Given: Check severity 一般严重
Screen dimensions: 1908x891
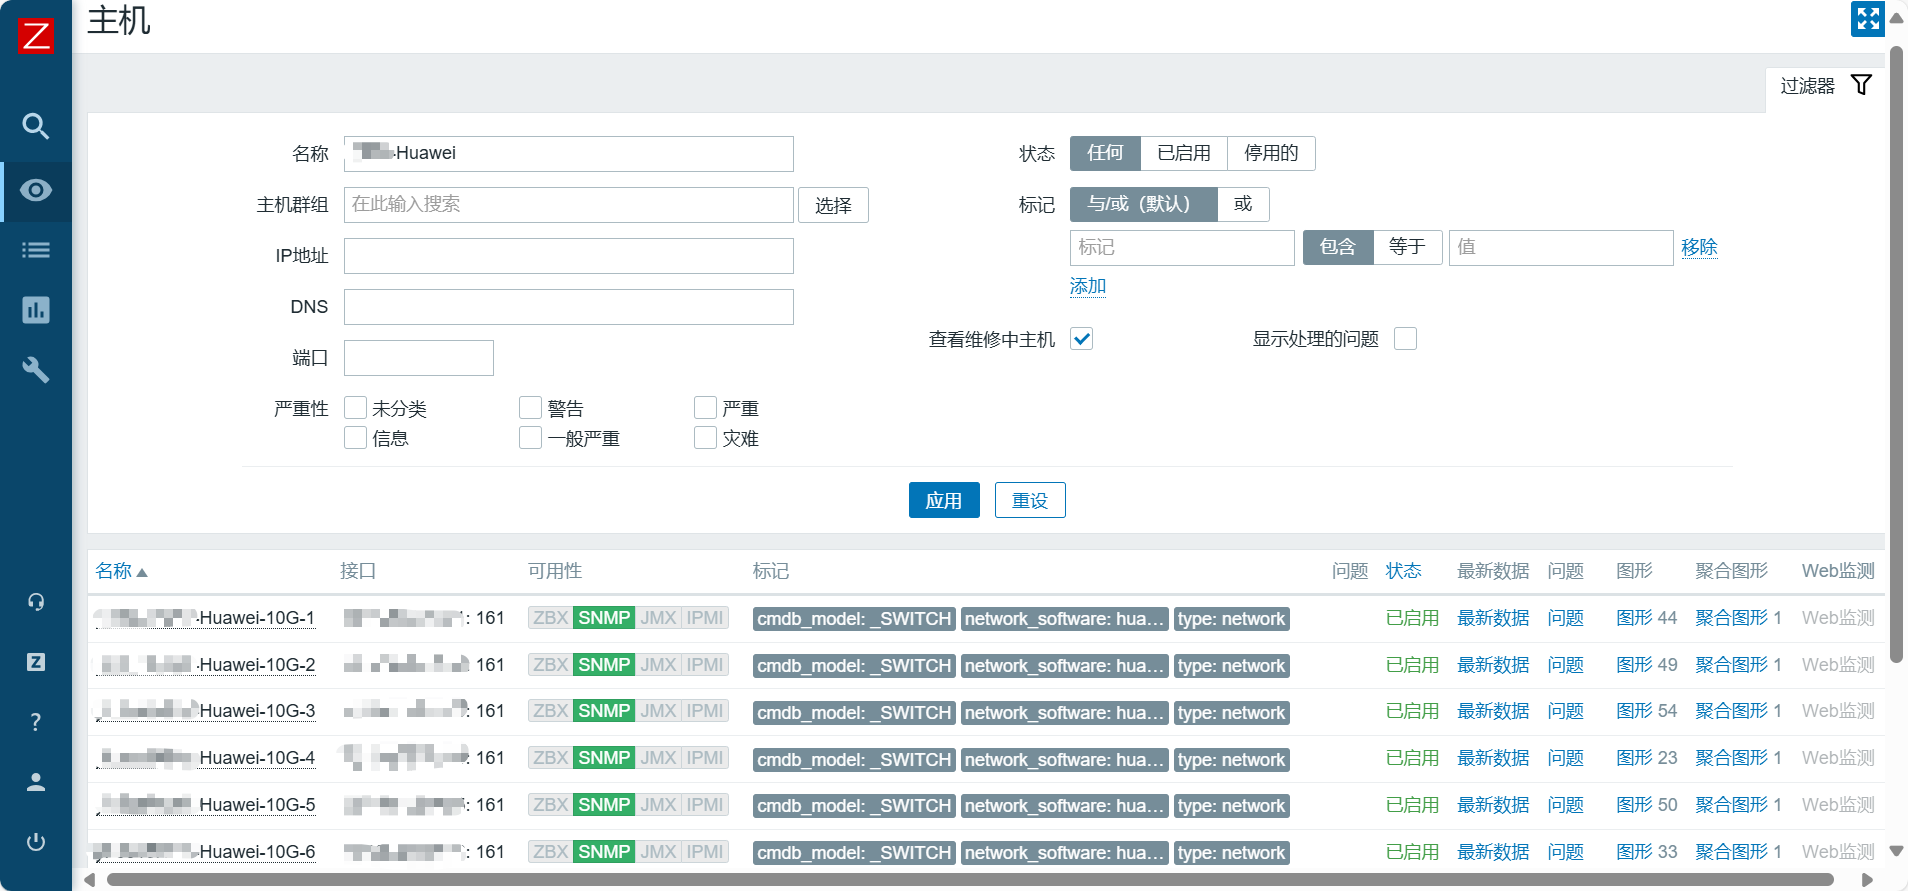Looking at the screenshot, I should coord(530,437).
